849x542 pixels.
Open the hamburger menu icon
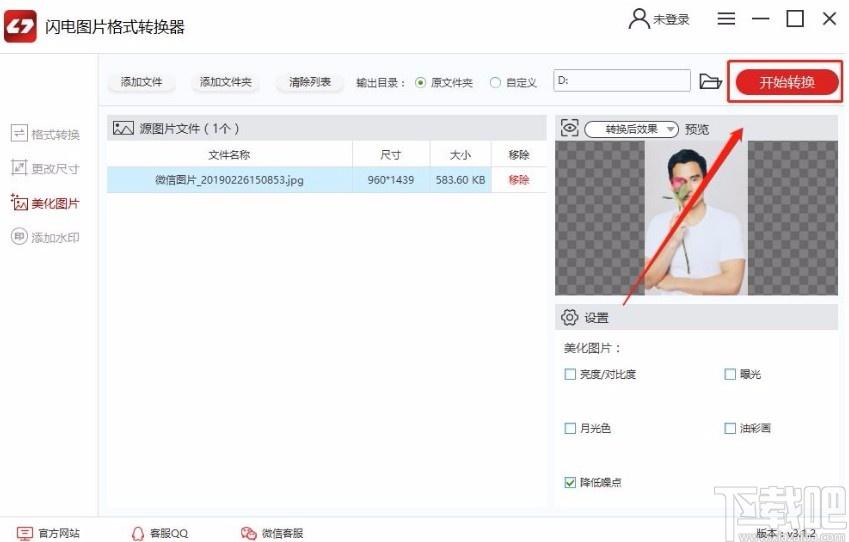pyautogui.click(x=726, y=19)
